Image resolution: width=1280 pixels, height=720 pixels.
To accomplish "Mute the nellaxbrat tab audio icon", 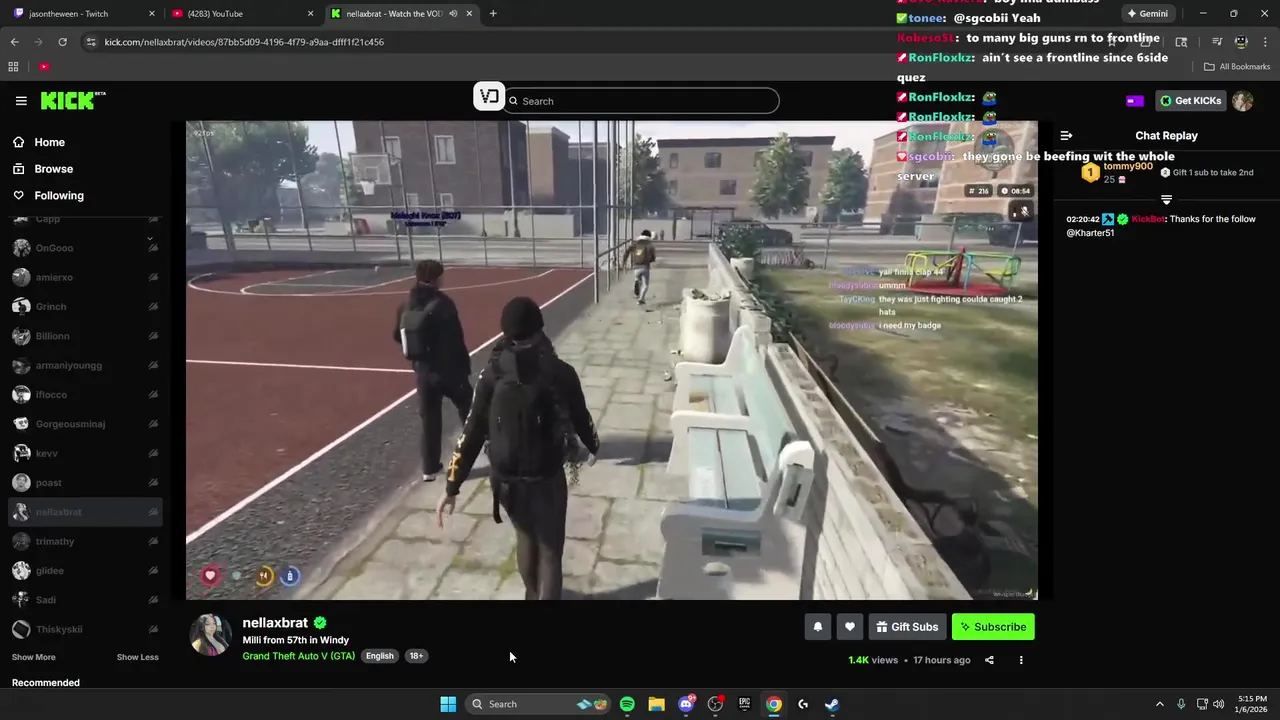I will click(453, 14).
